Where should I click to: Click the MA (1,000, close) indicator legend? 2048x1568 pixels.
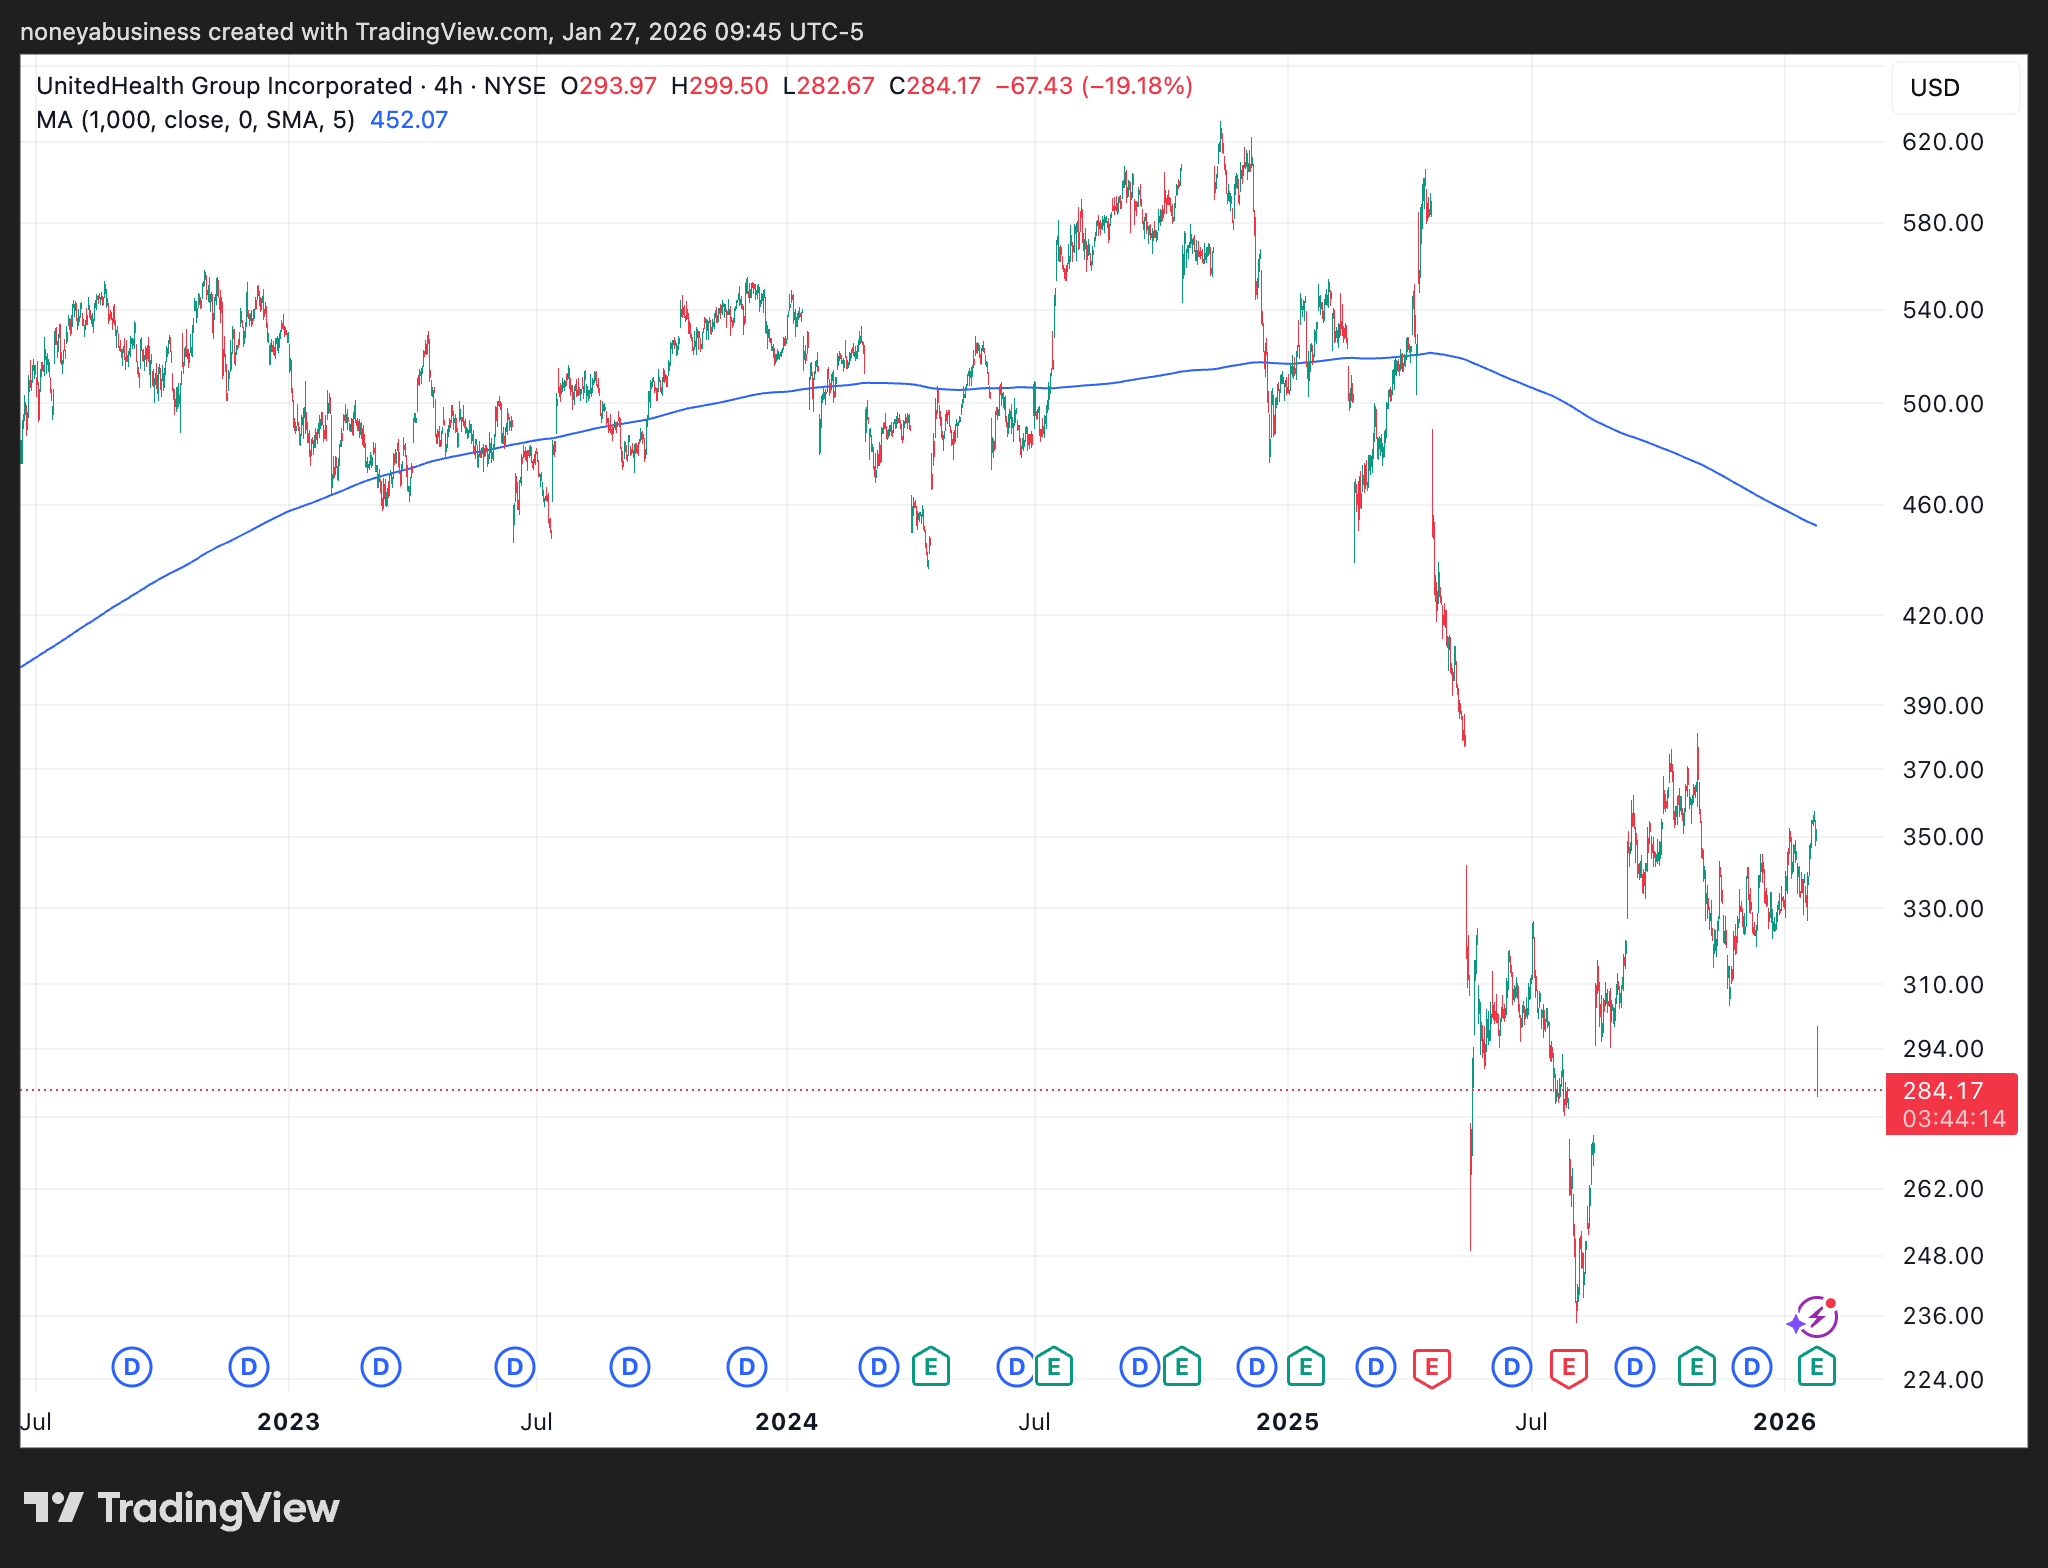click(195, 120)
